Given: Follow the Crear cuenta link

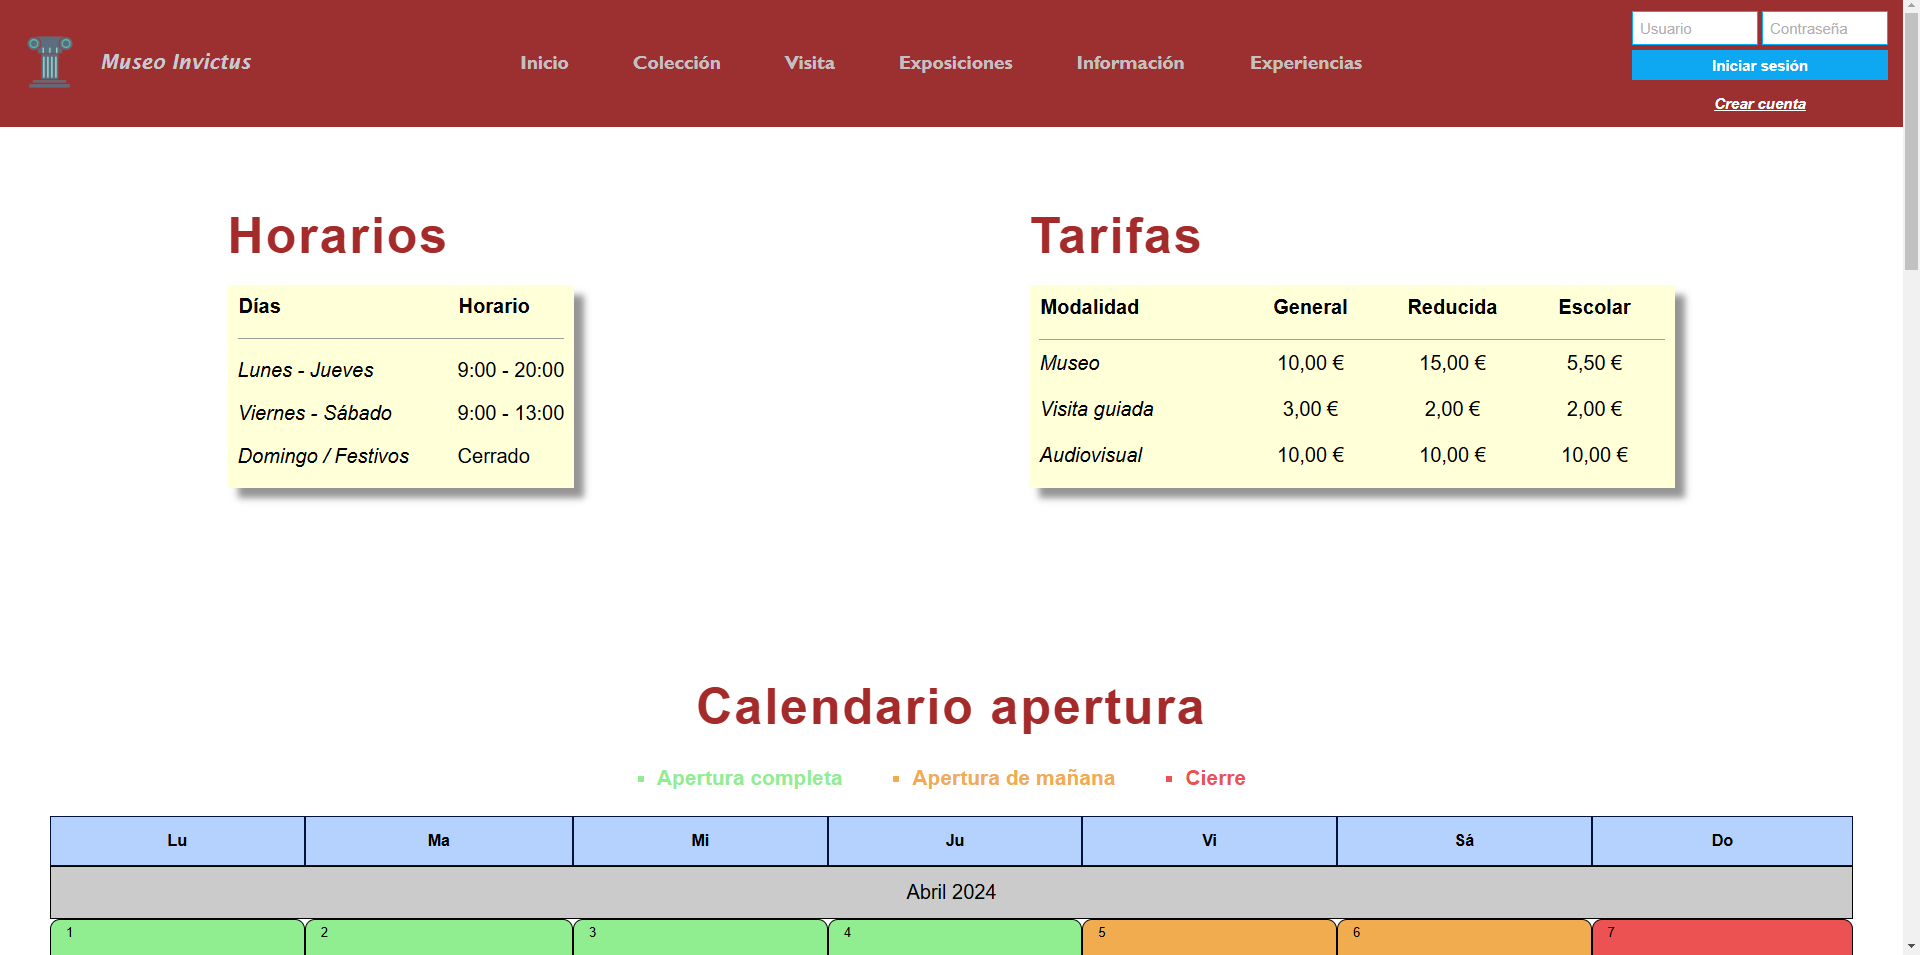Looking at the screenshot, I should pos(1760,104).
